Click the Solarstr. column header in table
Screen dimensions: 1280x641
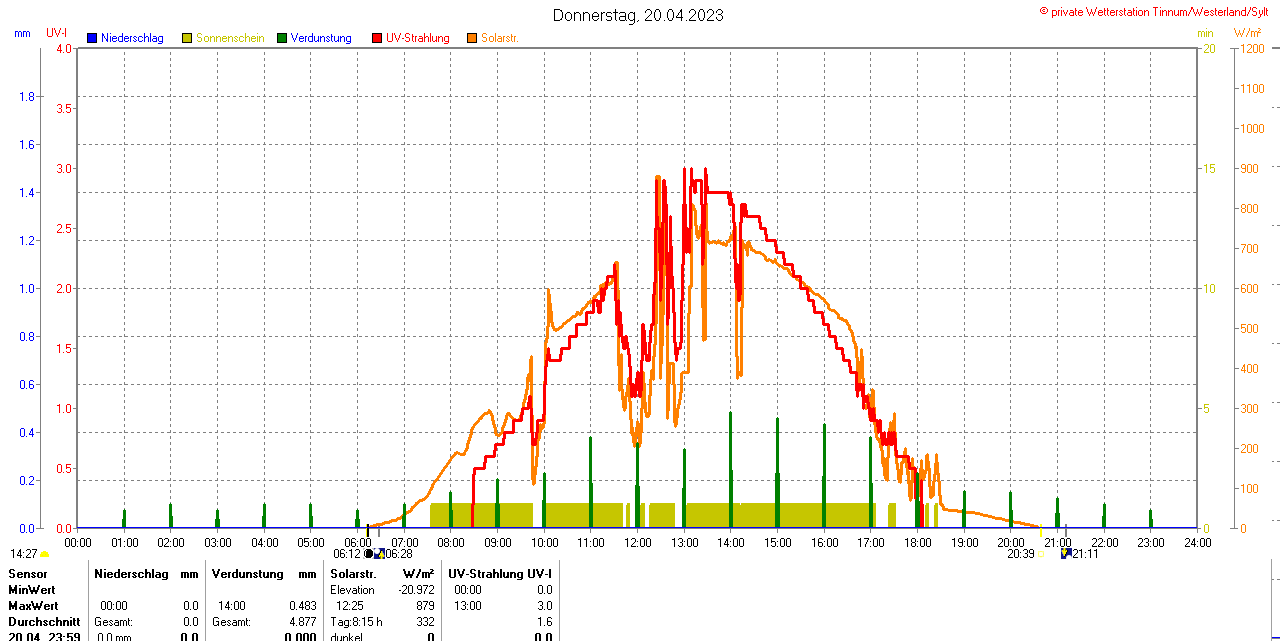click(x=353, y=574)
